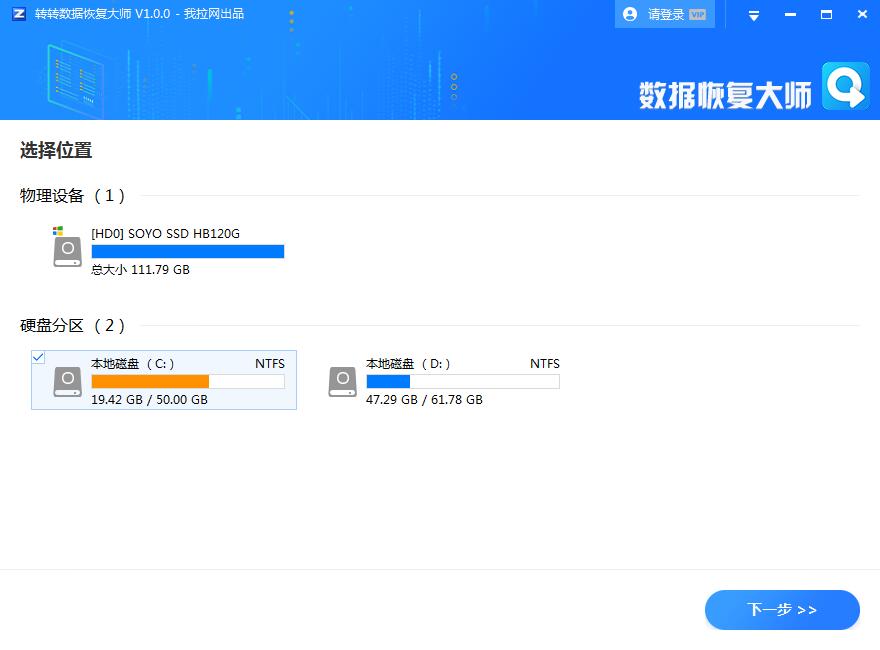The width and height of the screenshot is (880, 650).
Task: Click the NTFS label of drive D
Action: click(544, 364)
